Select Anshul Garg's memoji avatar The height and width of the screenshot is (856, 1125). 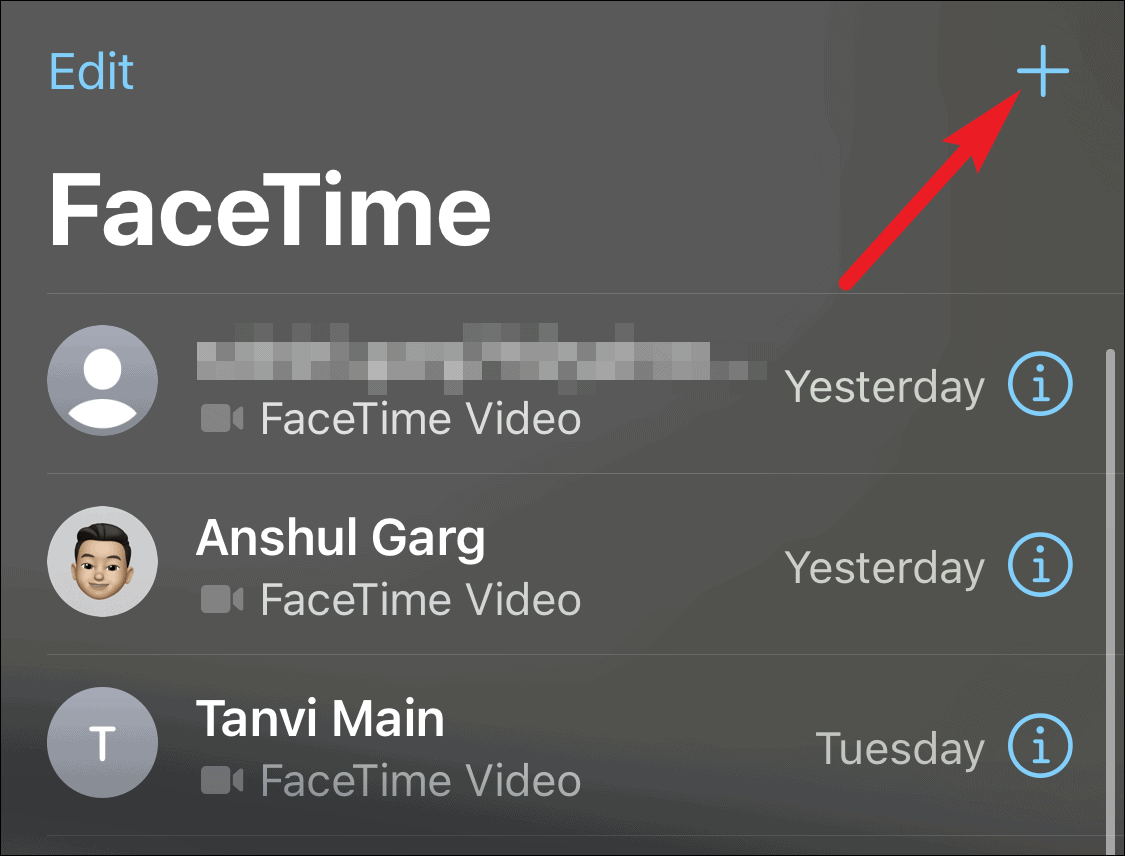tap(103, 561)
